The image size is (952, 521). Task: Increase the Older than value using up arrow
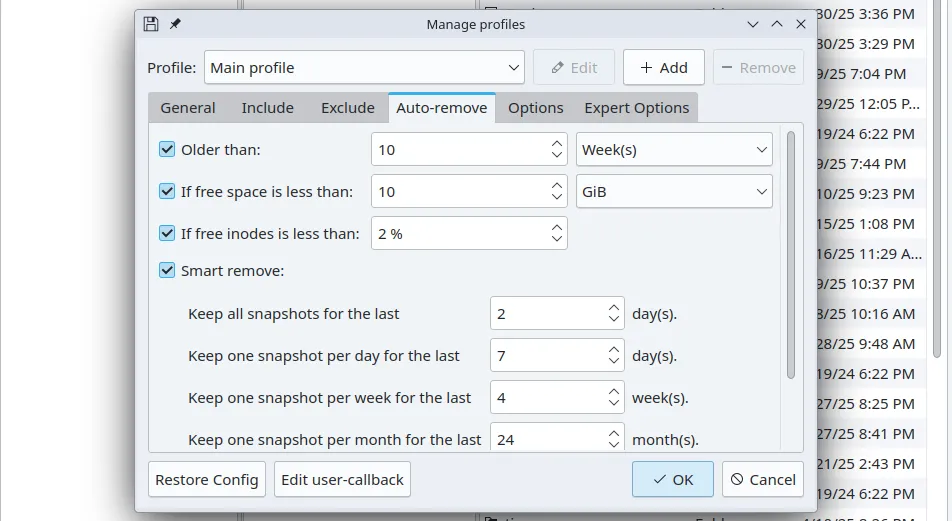click(x=557, y=144)
